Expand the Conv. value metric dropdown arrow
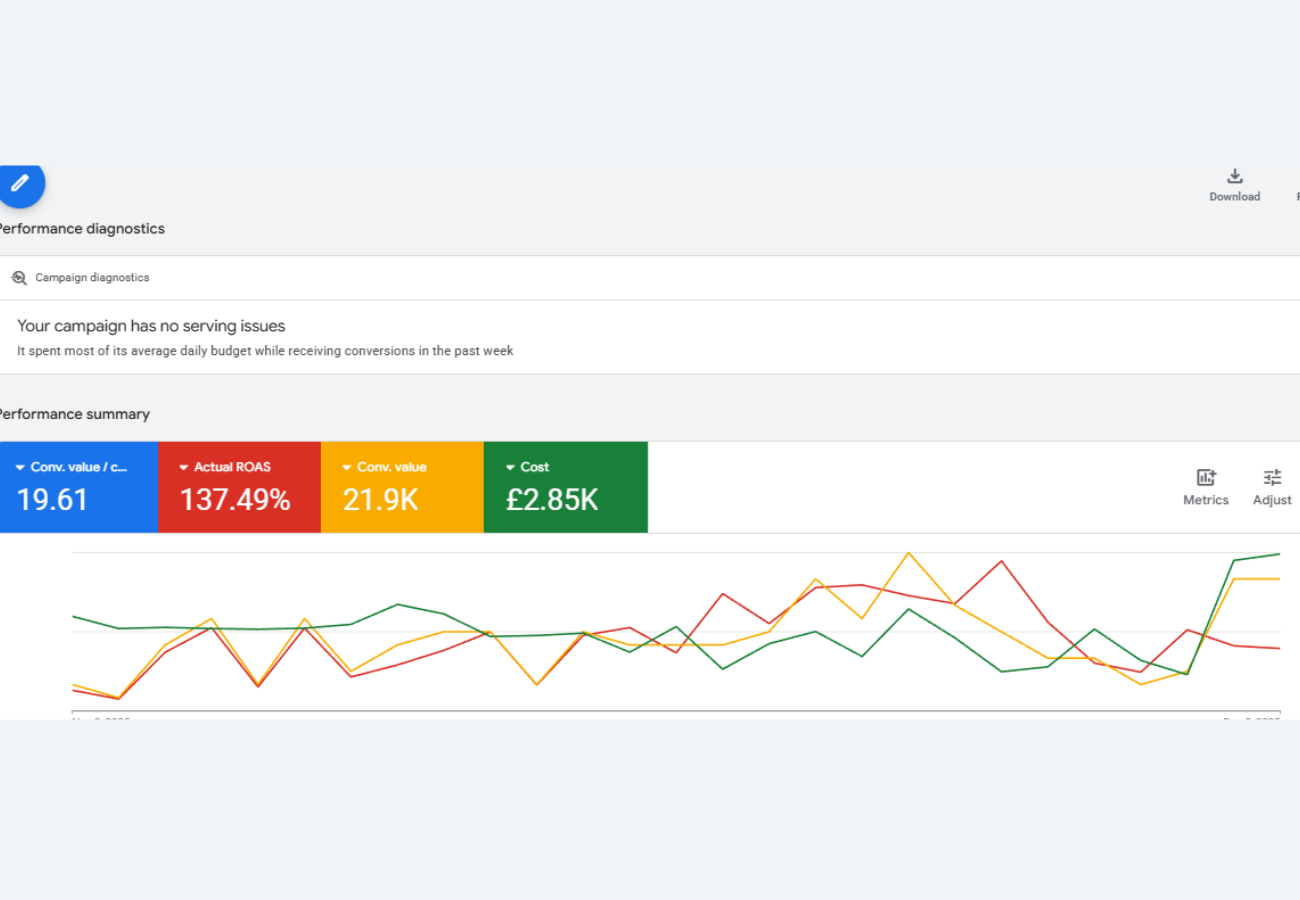Image resolution: width=1300 pixels, height=900 pixels. tap(346, 468)
